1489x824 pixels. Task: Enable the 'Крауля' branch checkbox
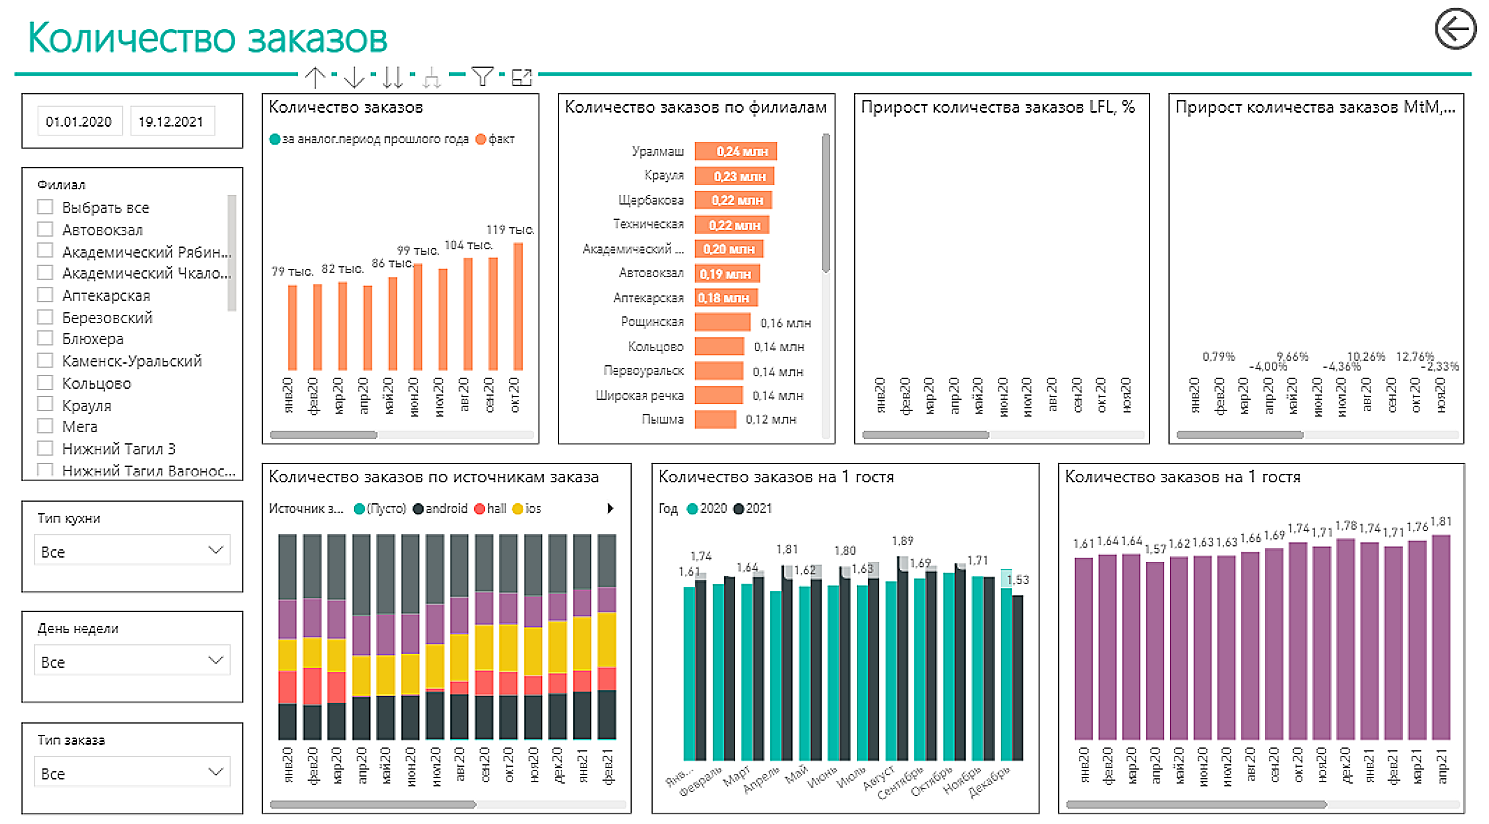[x=45, y=405]
